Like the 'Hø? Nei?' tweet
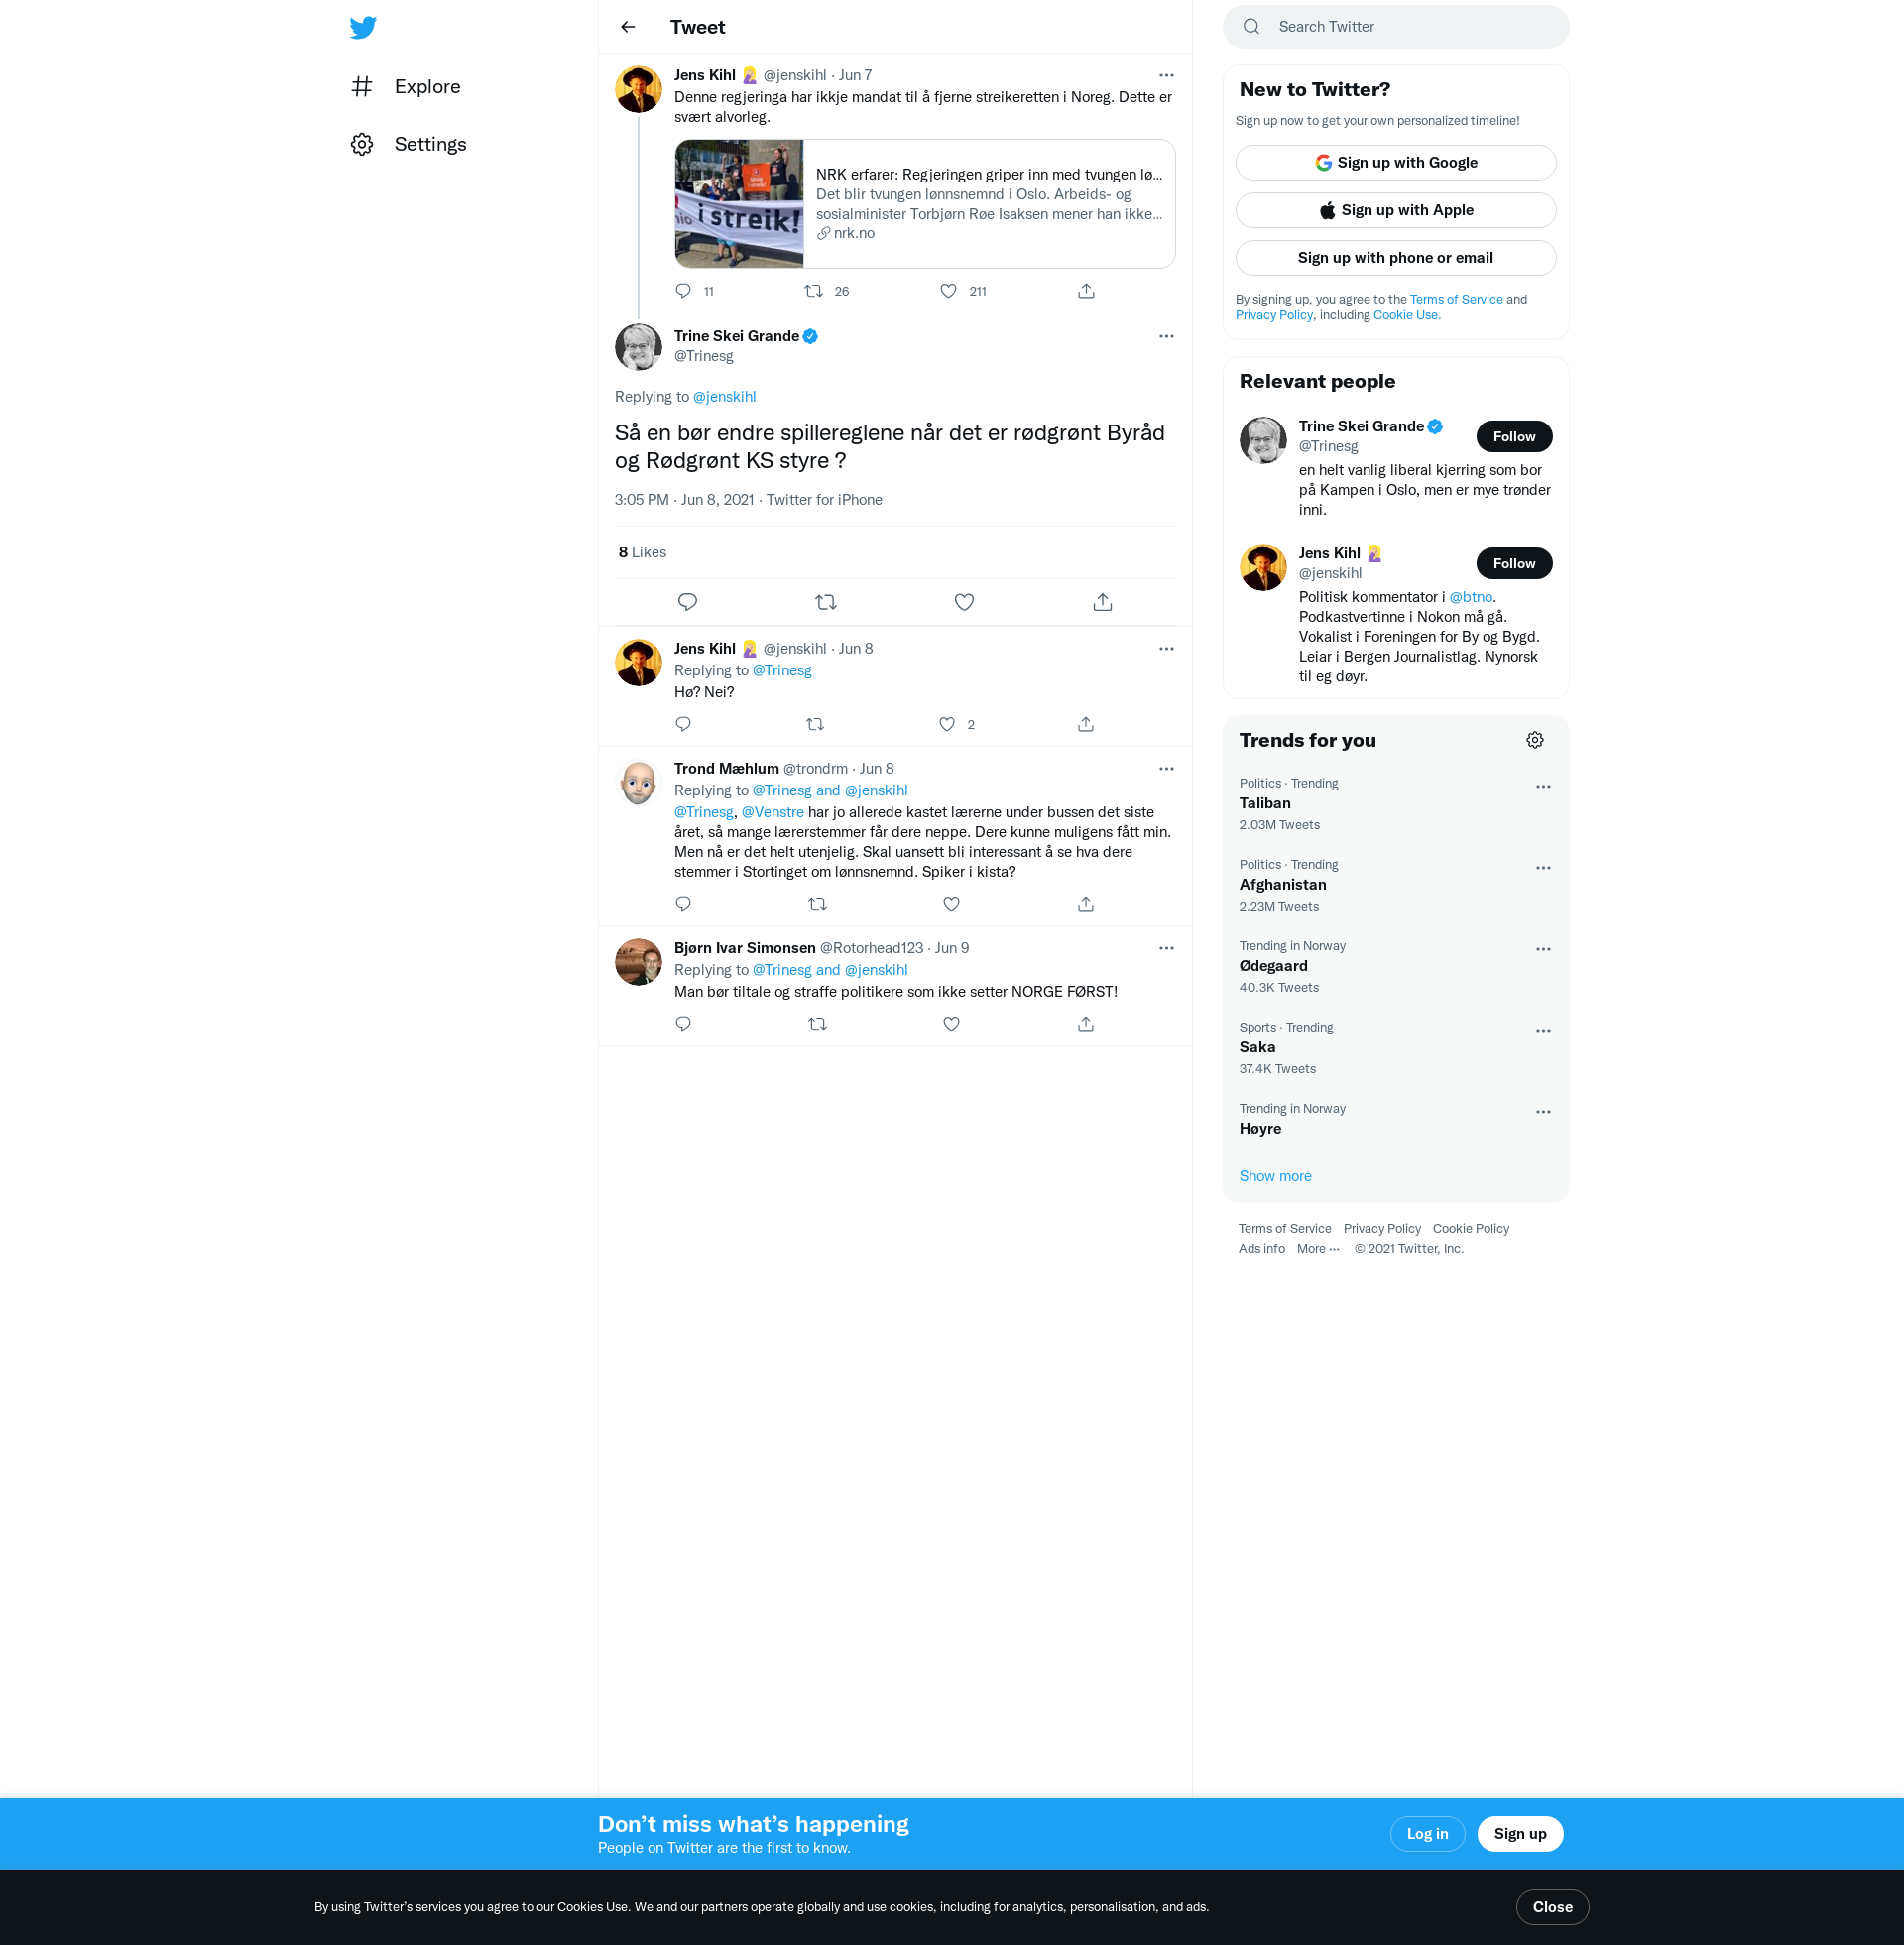The height and width of the screenshot is (1945, 1904). pos(947,724)
